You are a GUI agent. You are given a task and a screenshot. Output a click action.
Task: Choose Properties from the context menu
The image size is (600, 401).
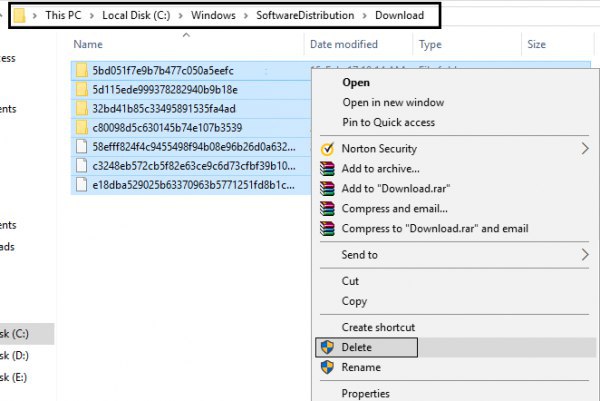click(366, 393)
